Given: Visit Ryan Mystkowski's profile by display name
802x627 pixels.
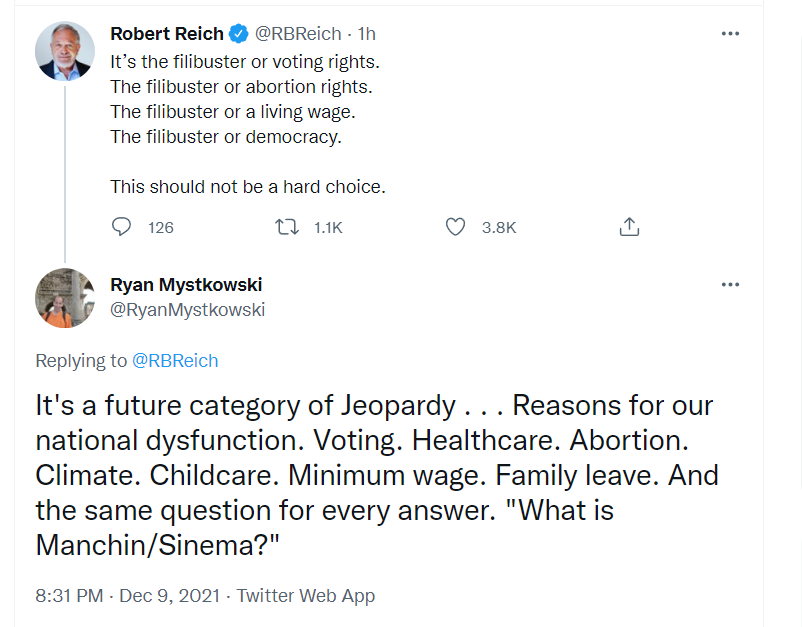Looking at the screenshot, I should pyautogui.click(x=186, y=285).
